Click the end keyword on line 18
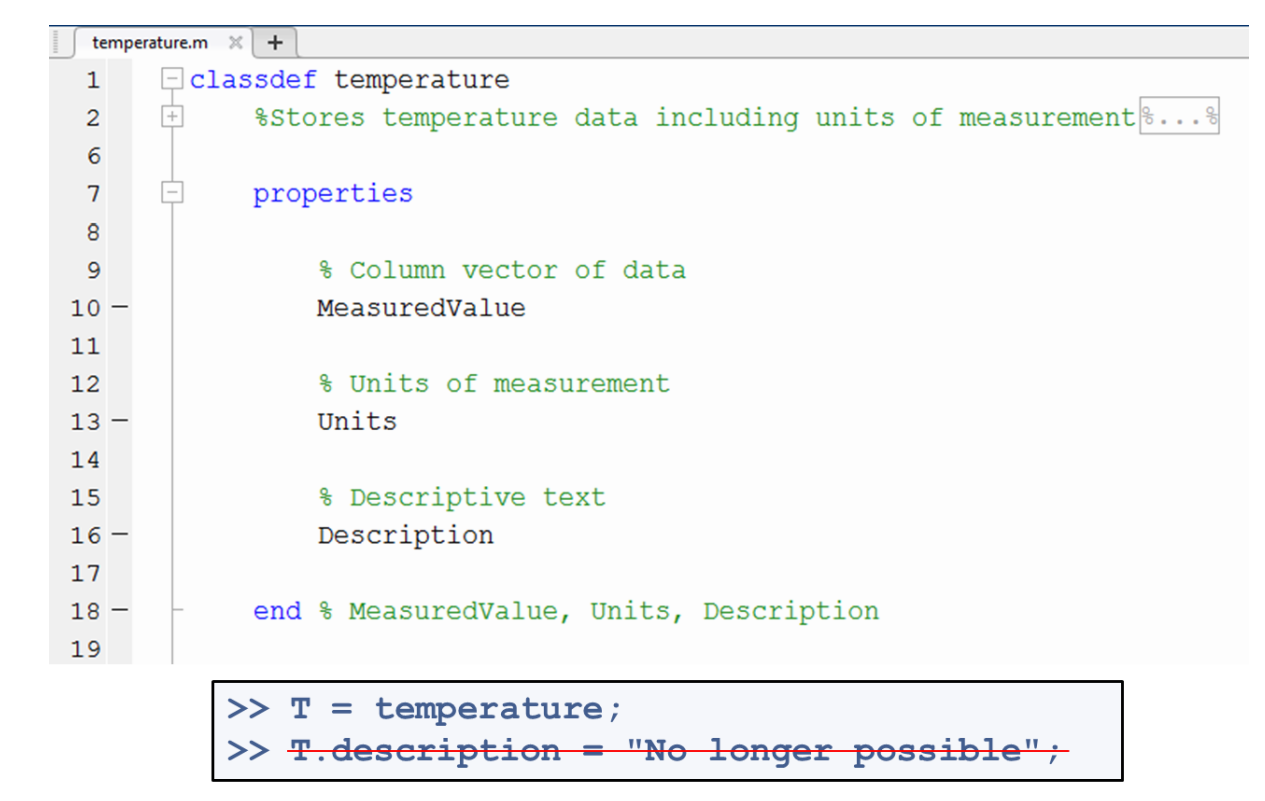 277,612
